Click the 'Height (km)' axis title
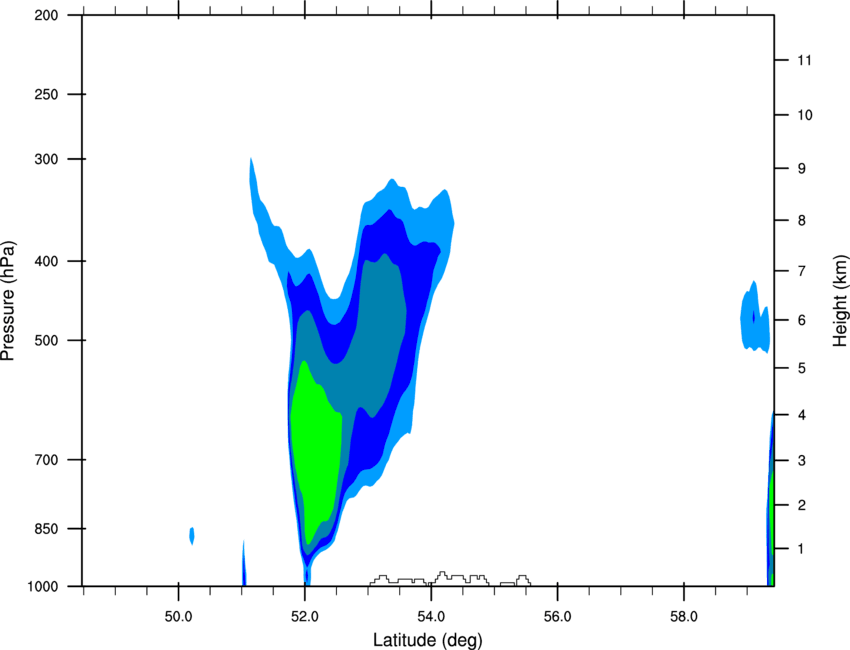The height and width of the screenshot is (650, 850). tap(840, 300)
